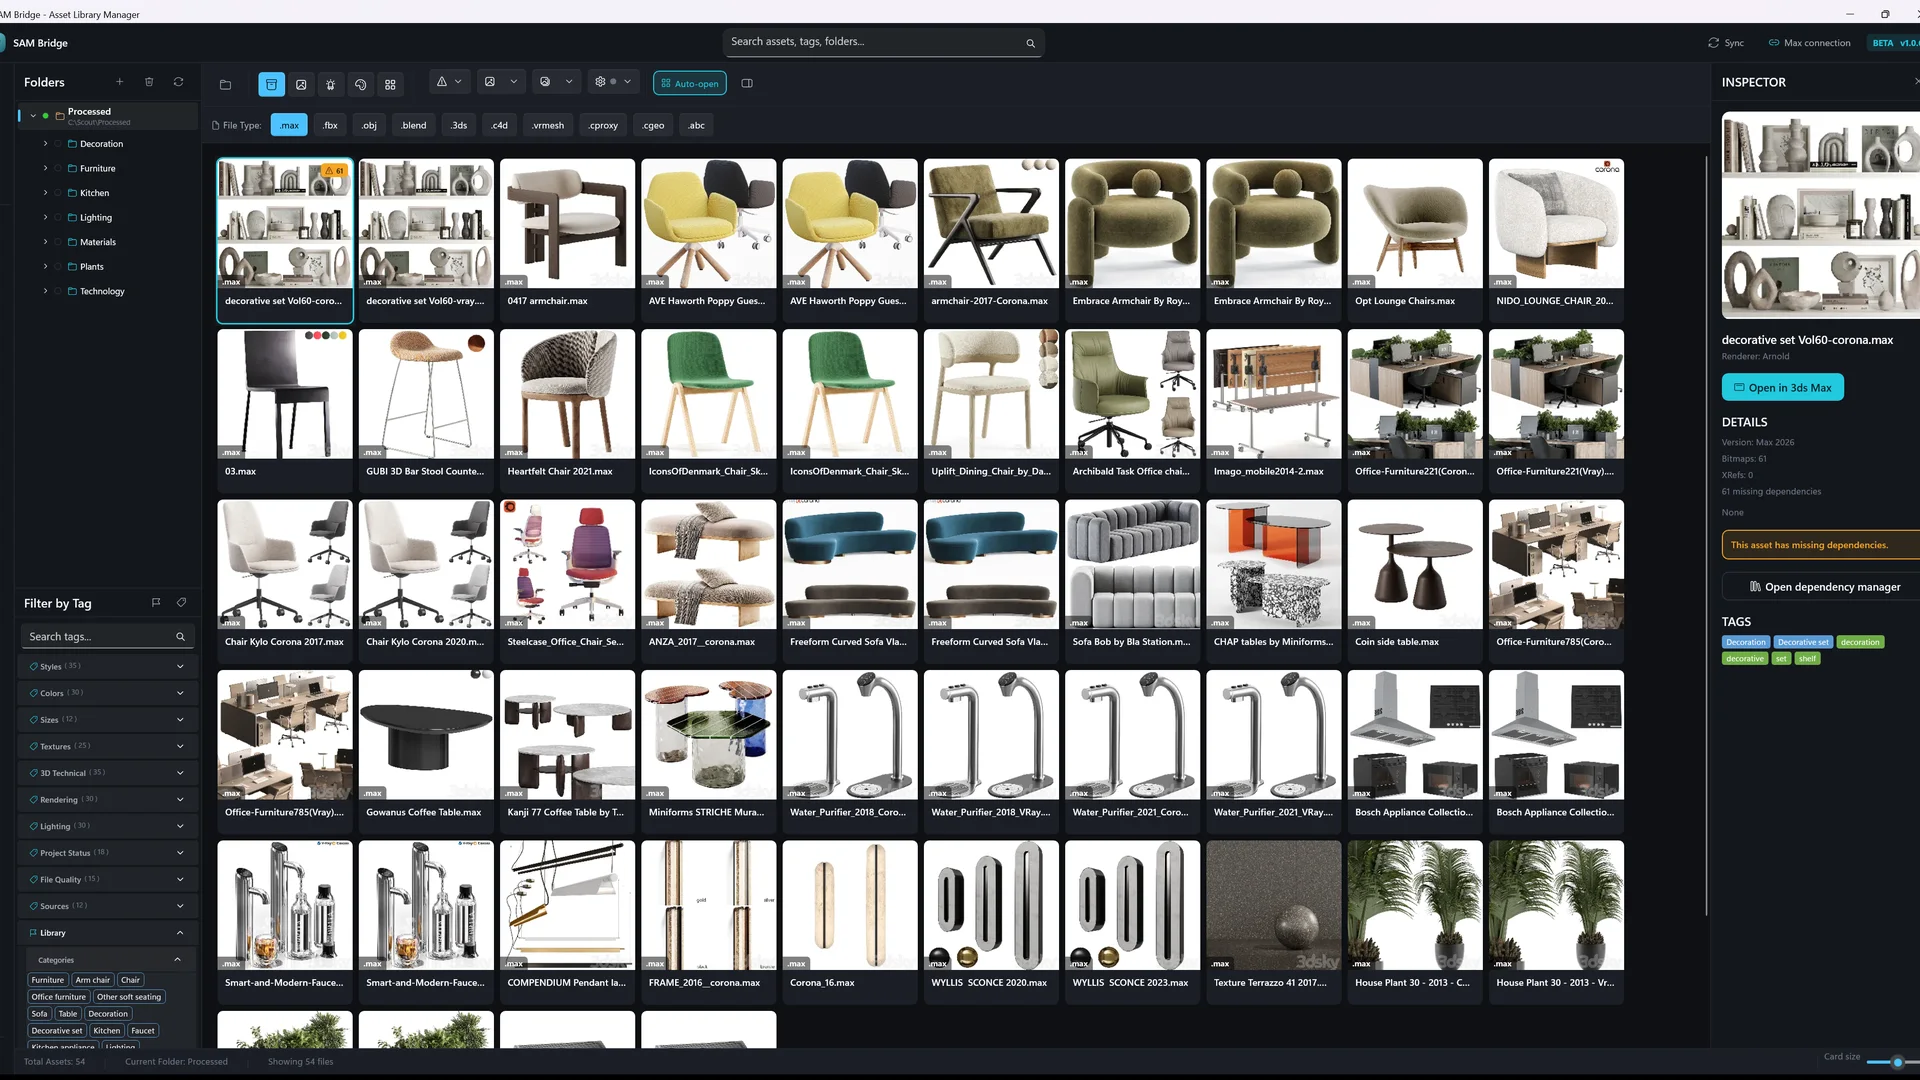Open the gear settings dropdown
The image size is (1920, 1080).
(613, 82)
